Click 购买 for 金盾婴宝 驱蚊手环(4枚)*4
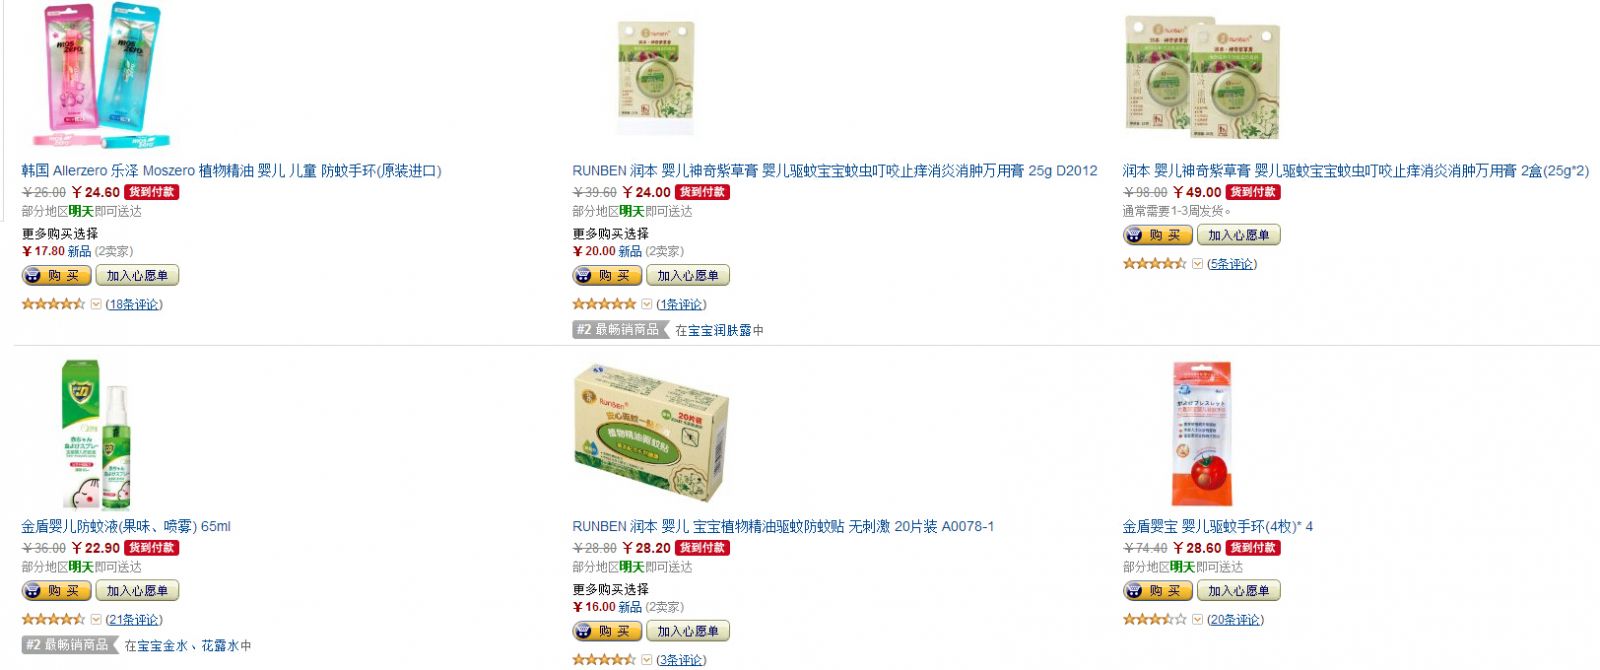Viewport: 1600px width, 670px height. tap(1158, 591)
